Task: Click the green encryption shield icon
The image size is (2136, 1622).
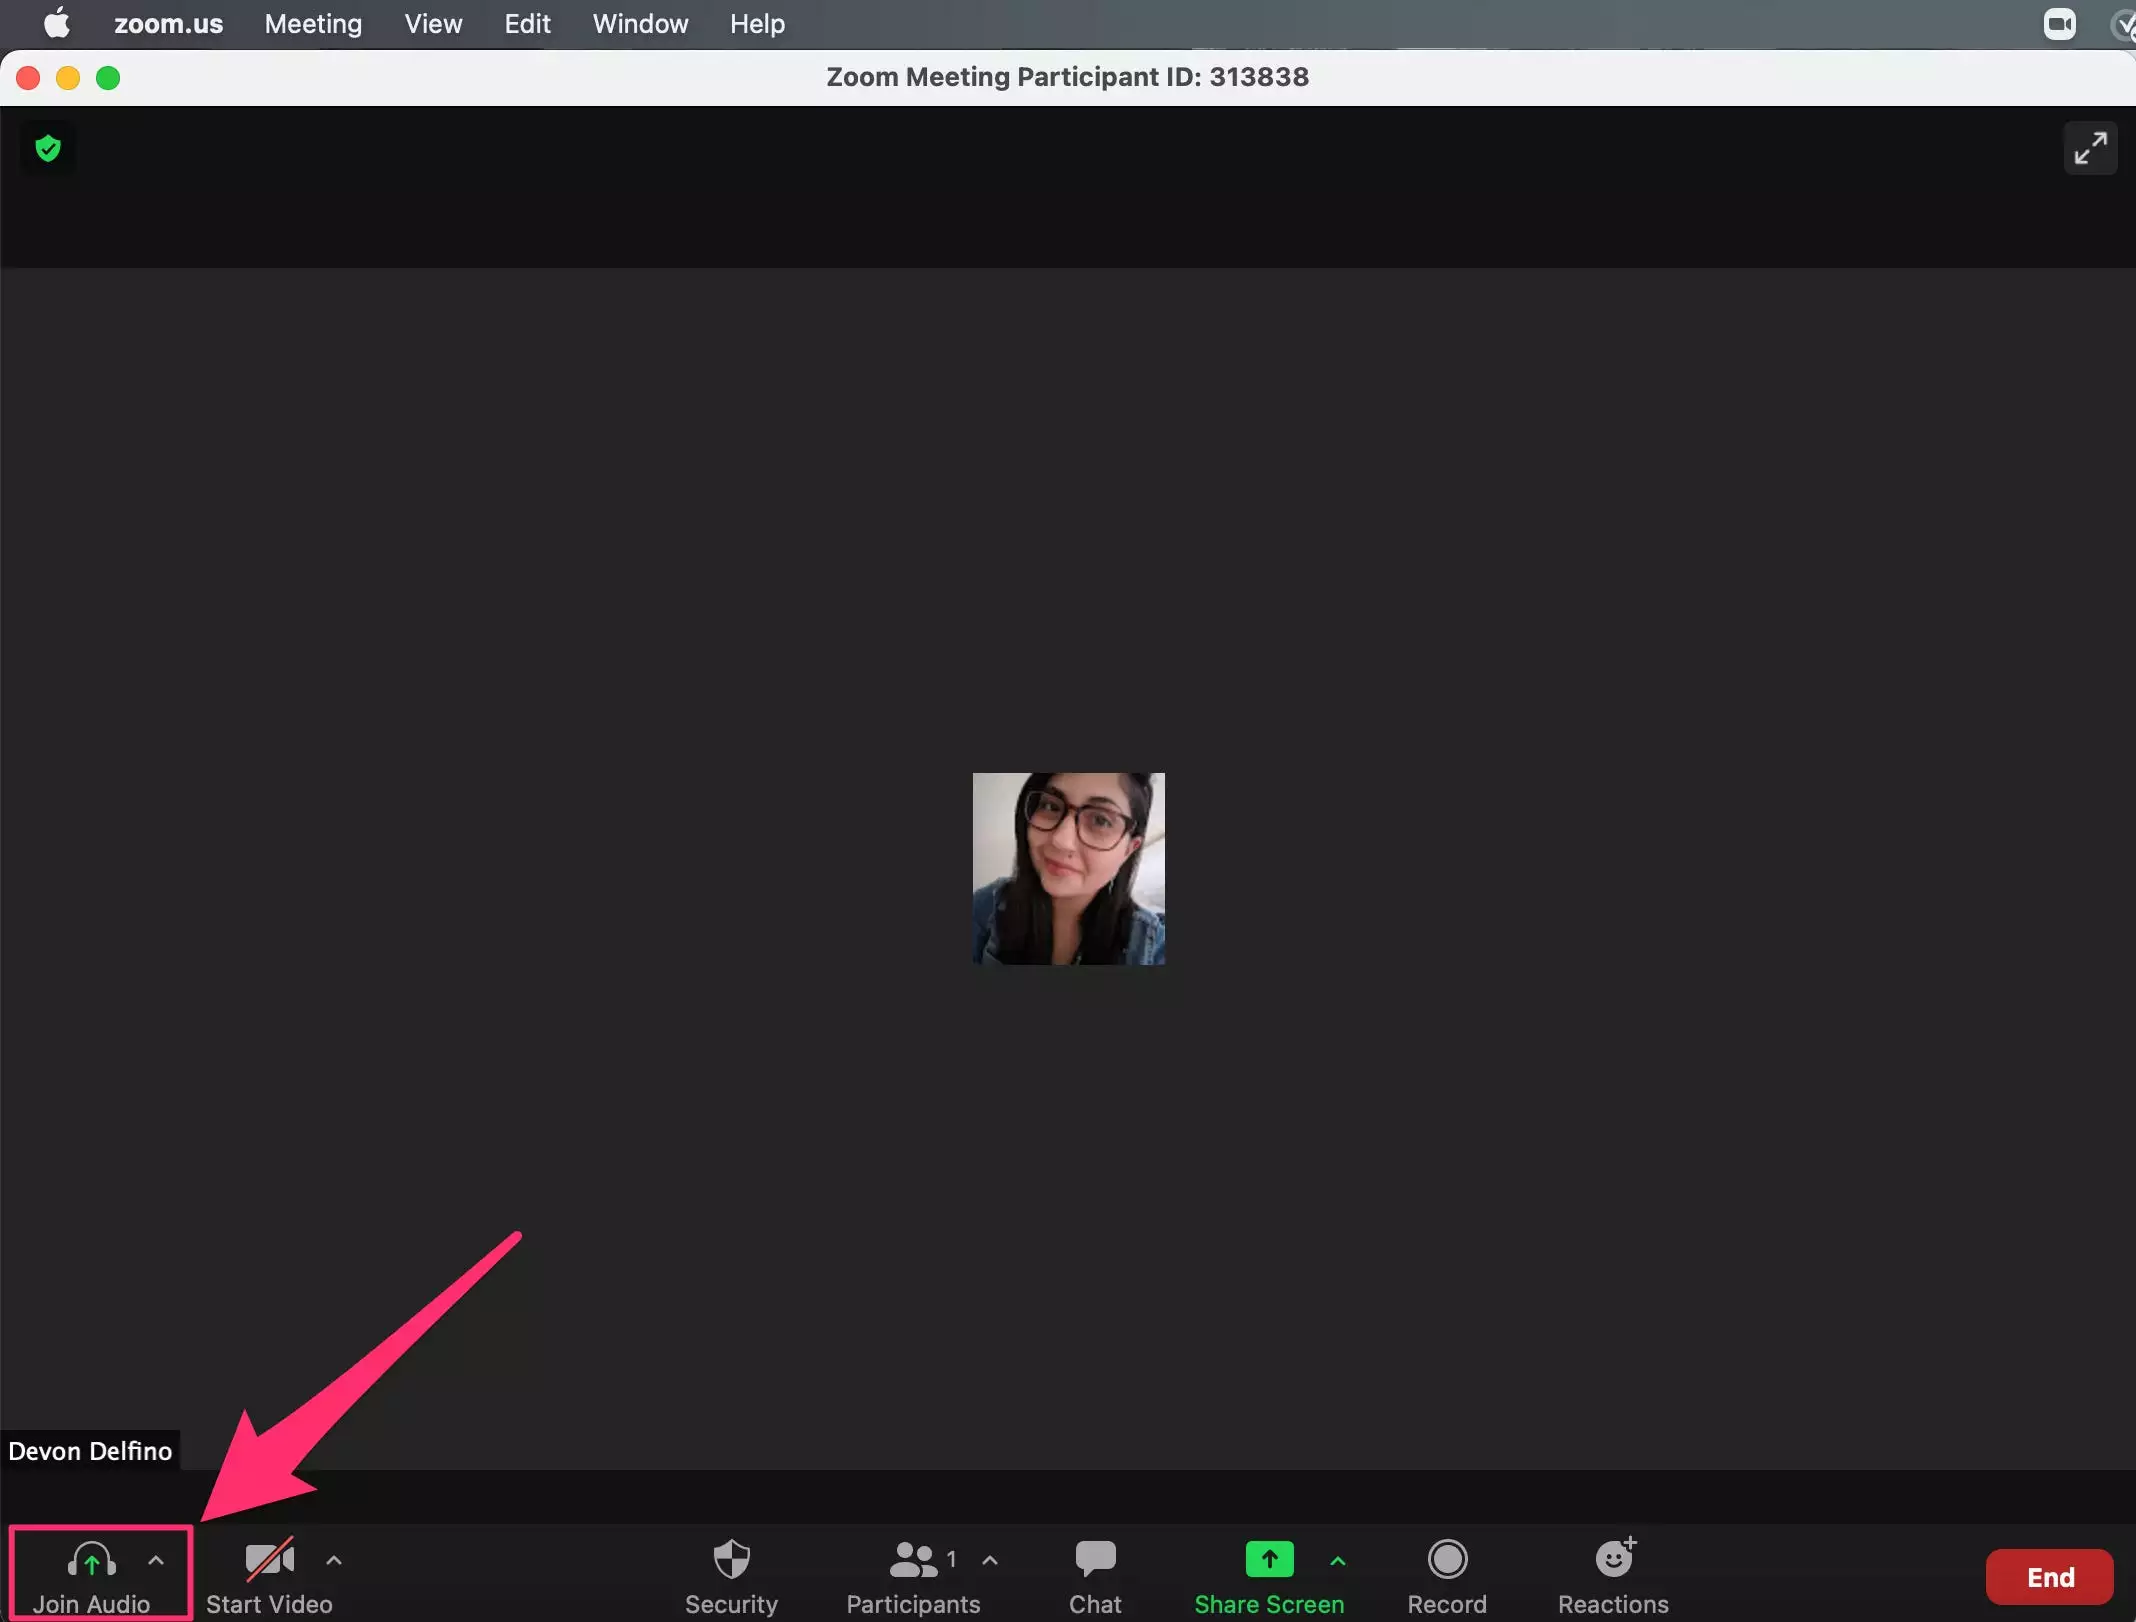Action: (48, 149)
